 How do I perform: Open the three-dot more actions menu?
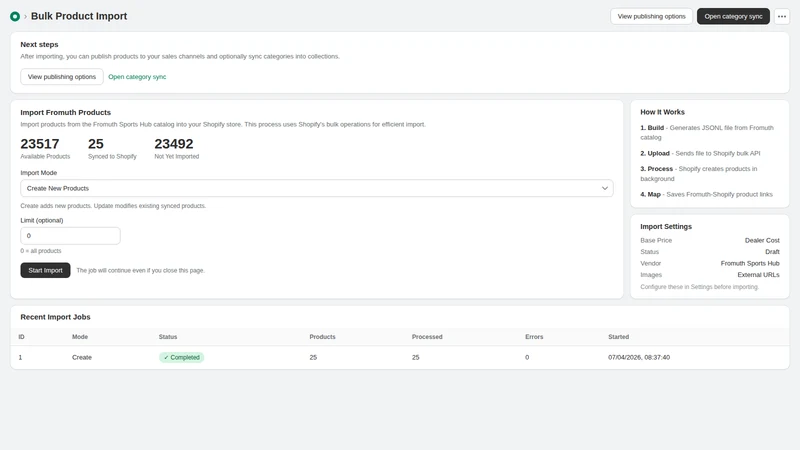(782, 16)
